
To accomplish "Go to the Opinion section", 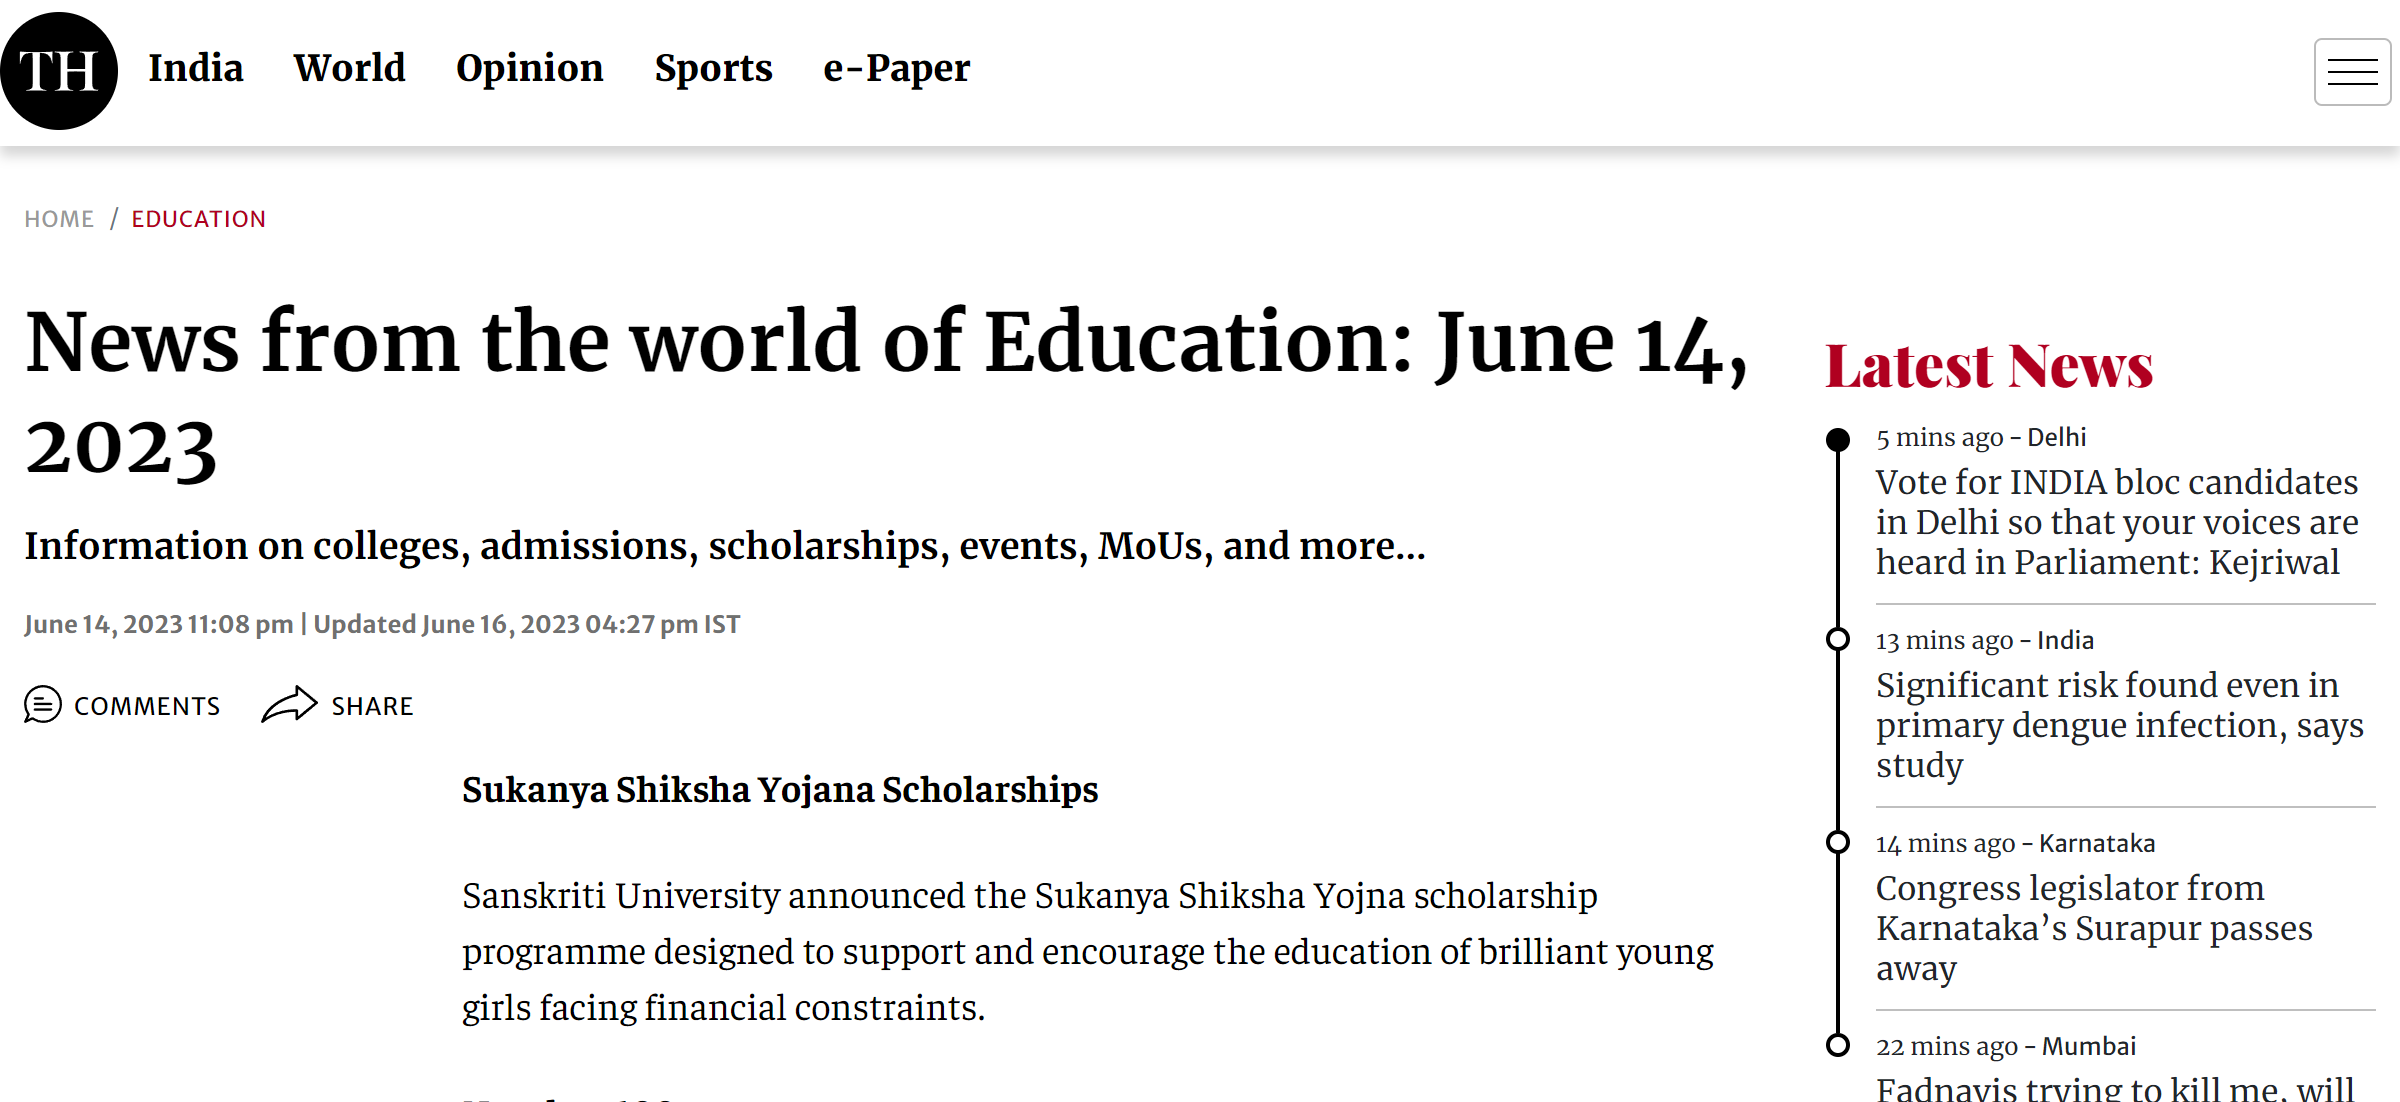I will (530, 68).
